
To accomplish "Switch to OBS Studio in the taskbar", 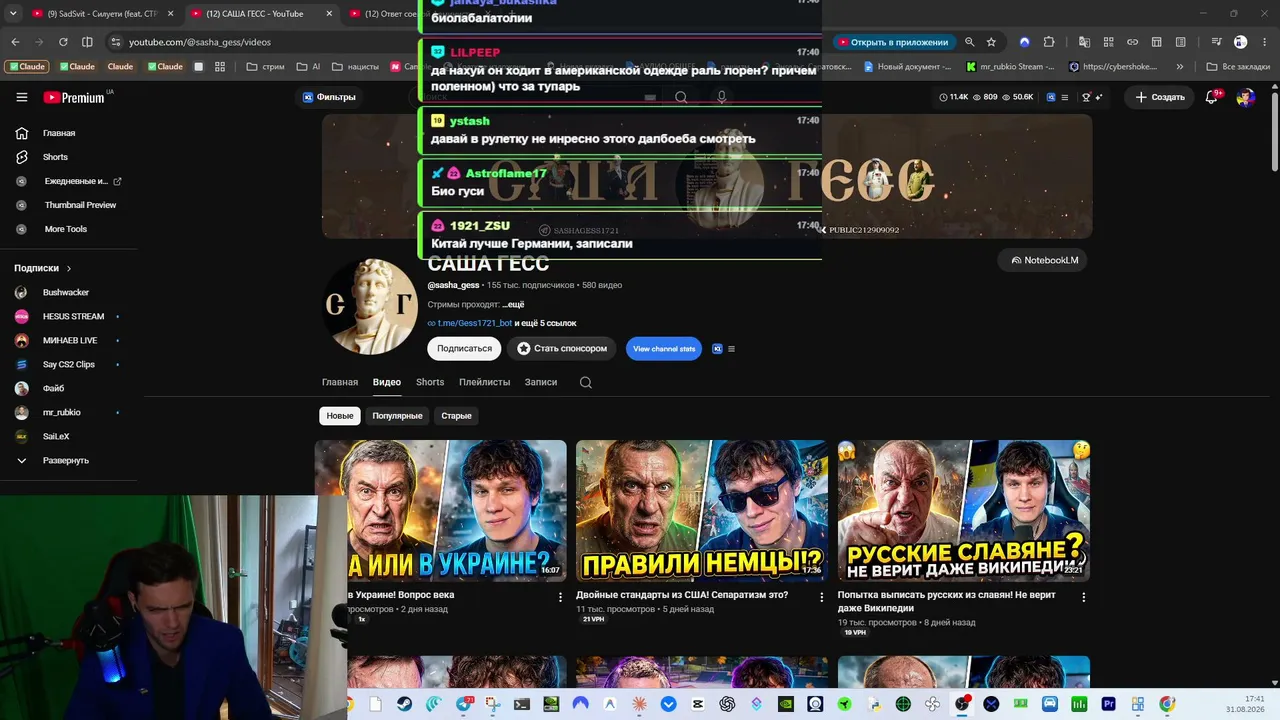I will (x=962, y=704).
